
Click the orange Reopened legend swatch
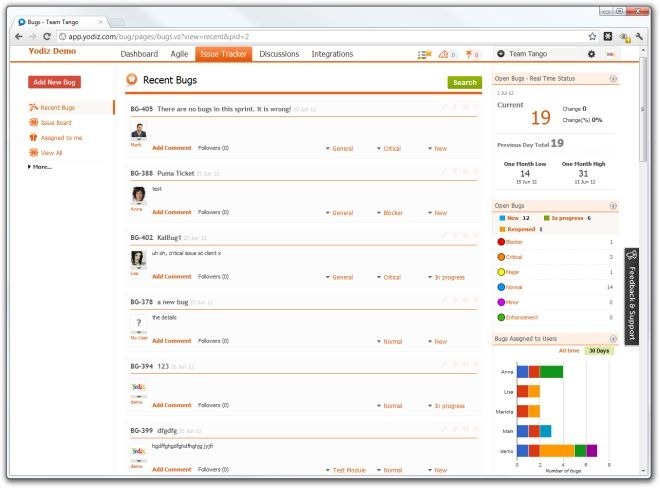502,229
